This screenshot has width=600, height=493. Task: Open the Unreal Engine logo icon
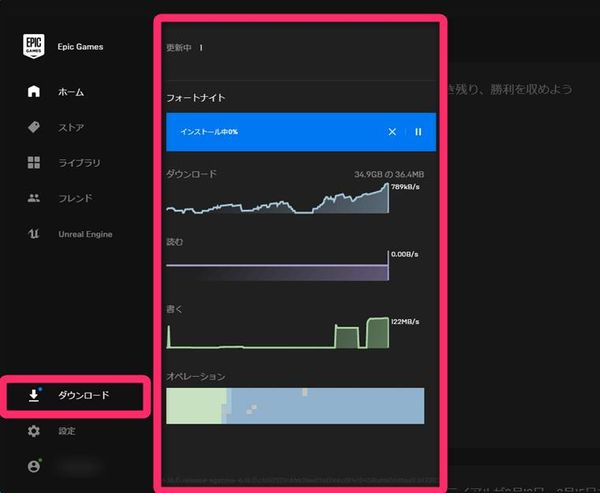[34, 233]
